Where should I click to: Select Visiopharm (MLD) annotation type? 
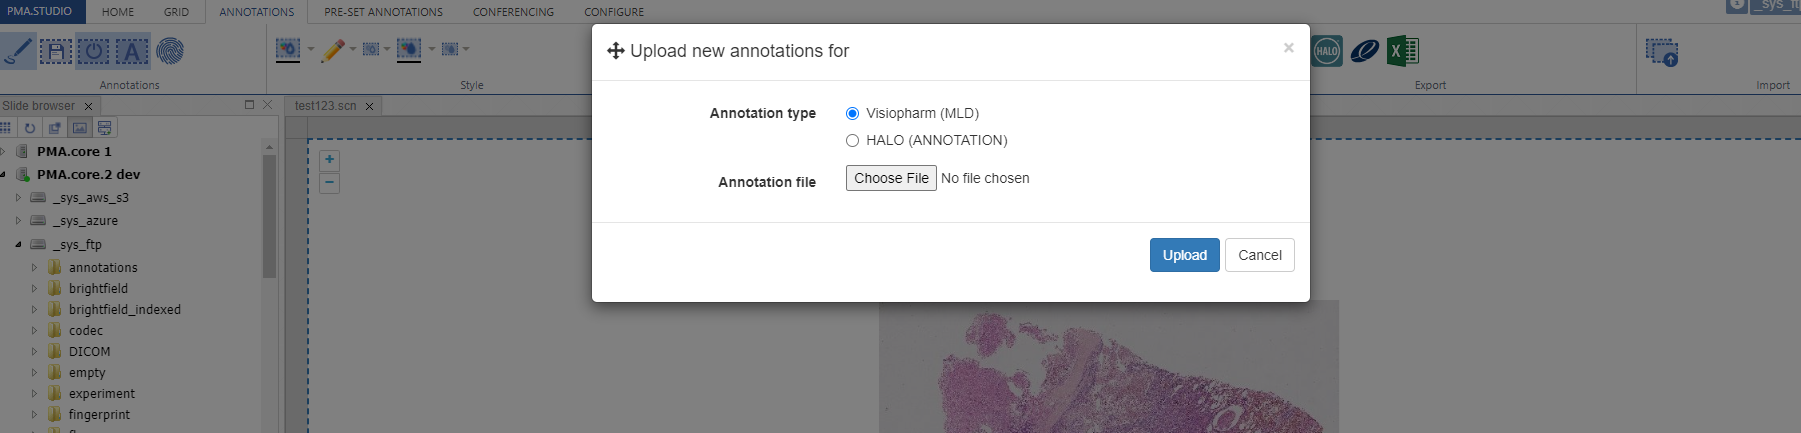pos(852,114)
